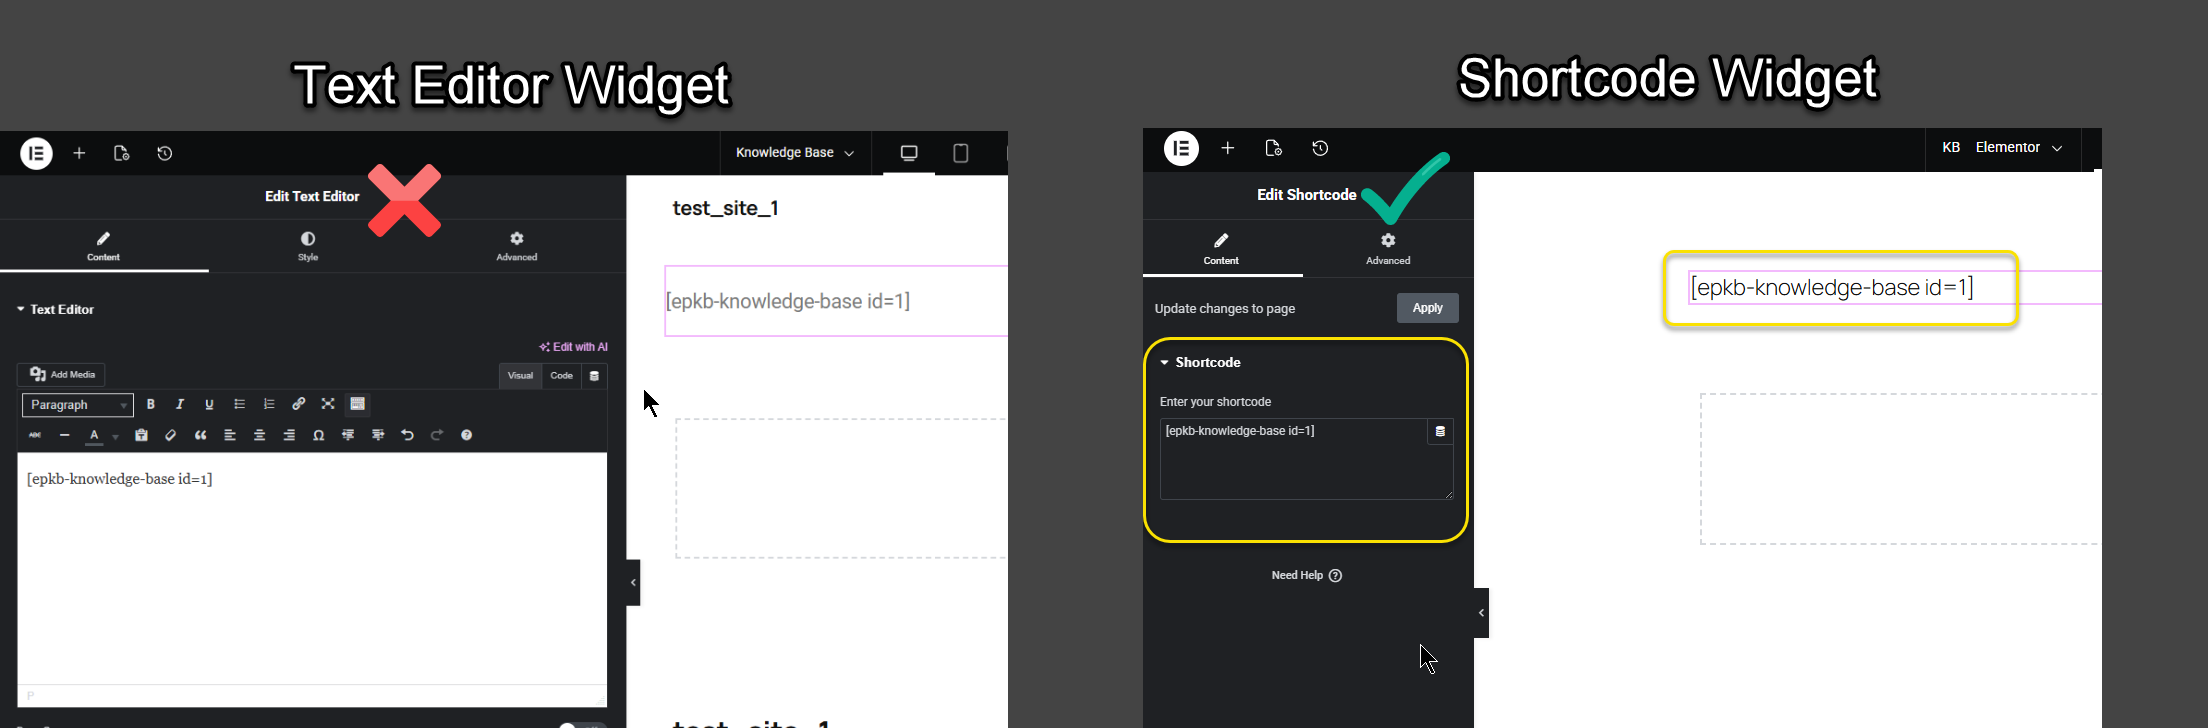This screenshot has width=2208, height=728.
Task: Collapse the Shortcode section
Action: click(x=1200, y=362)
